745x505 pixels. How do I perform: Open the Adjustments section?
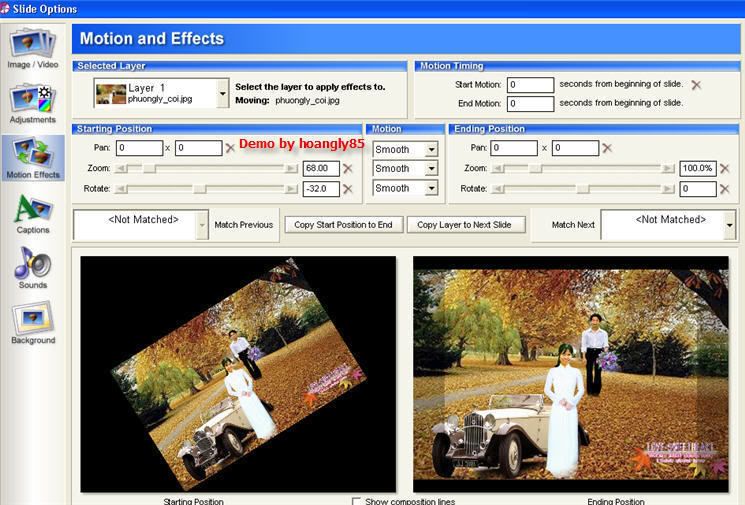point(33,104)
